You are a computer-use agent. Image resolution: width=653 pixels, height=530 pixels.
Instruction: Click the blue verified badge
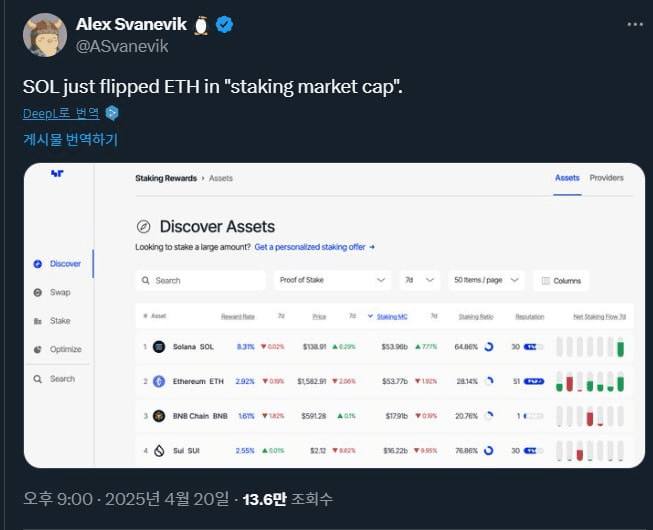point(225,25)
